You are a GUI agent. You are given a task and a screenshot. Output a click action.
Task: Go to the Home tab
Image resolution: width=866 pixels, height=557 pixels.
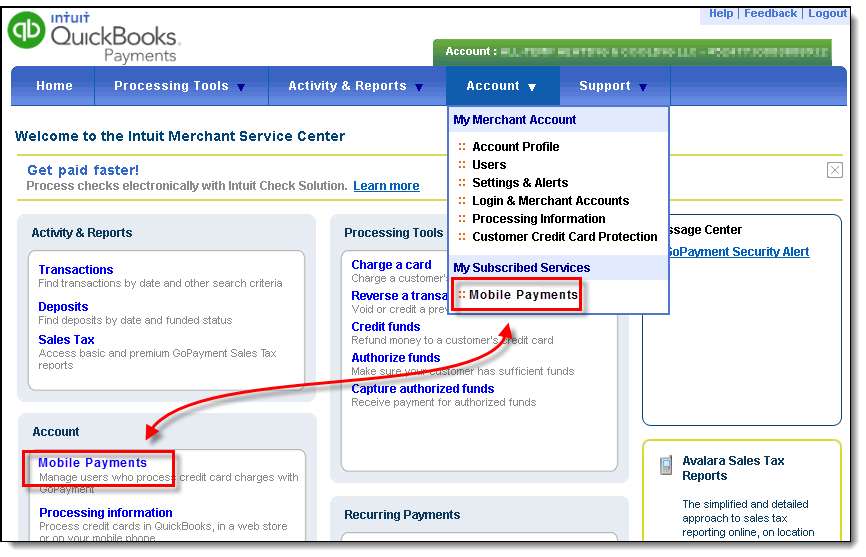[x=54, y=86]
